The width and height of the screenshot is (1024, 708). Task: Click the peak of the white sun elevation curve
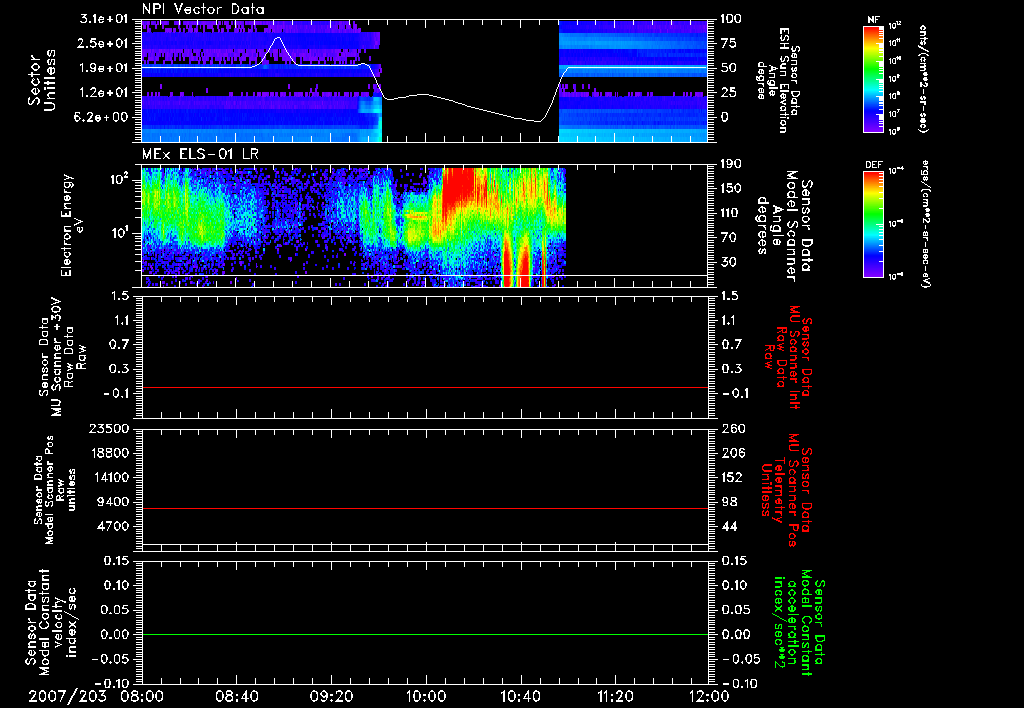(278, 38)
